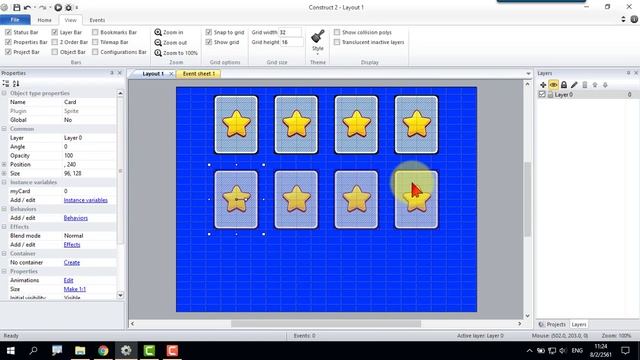Image resolution: width=640 pixels, height=360 pixels.
Task: Open the Style theme picker
Action: [318, 42]
